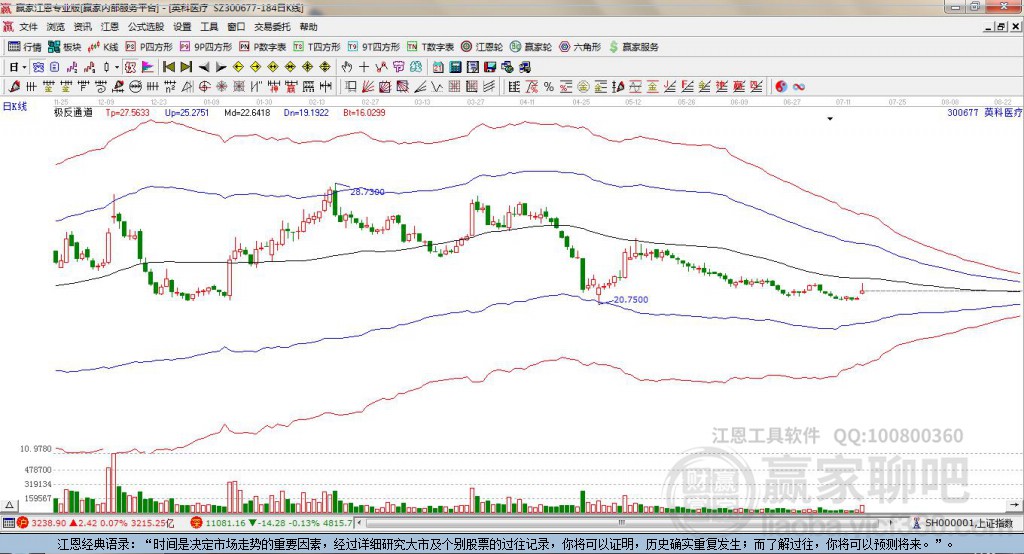Click the last yellow diamond arrows icon
The image size is (1024, 554).
click(325, 67)
